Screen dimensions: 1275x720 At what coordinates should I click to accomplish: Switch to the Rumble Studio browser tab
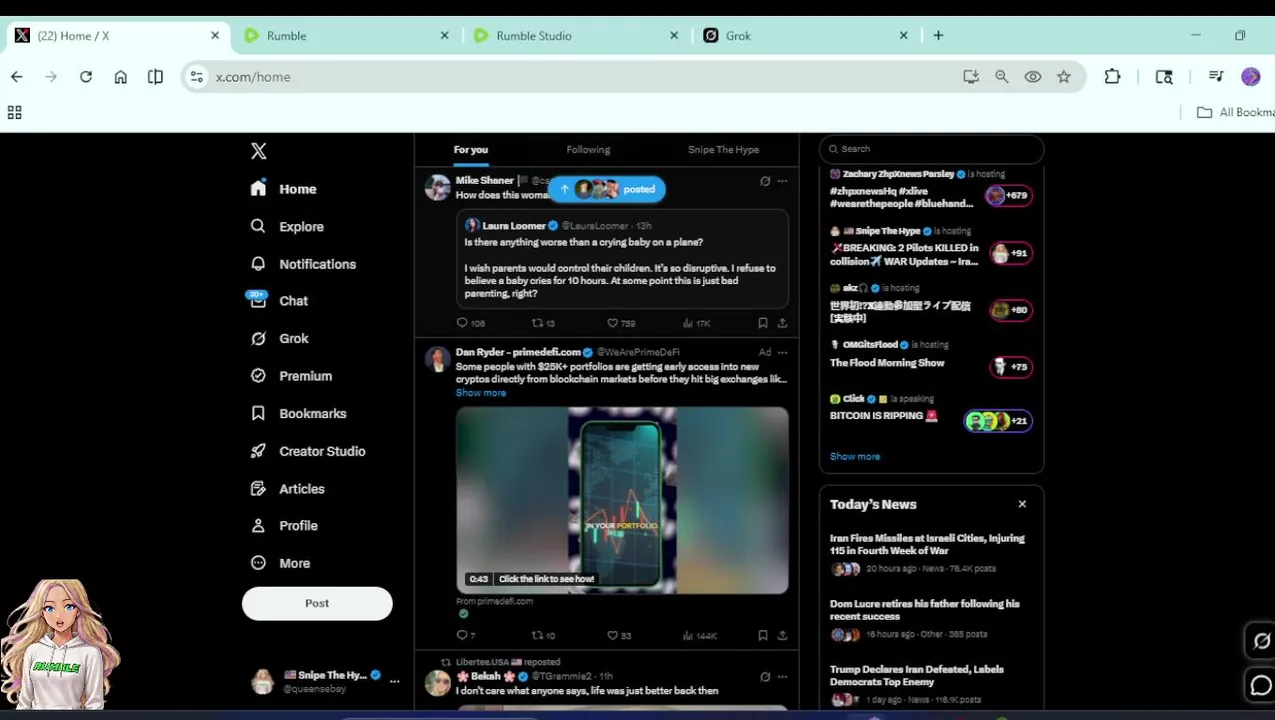pyautogui.click(x=575, y=35)
